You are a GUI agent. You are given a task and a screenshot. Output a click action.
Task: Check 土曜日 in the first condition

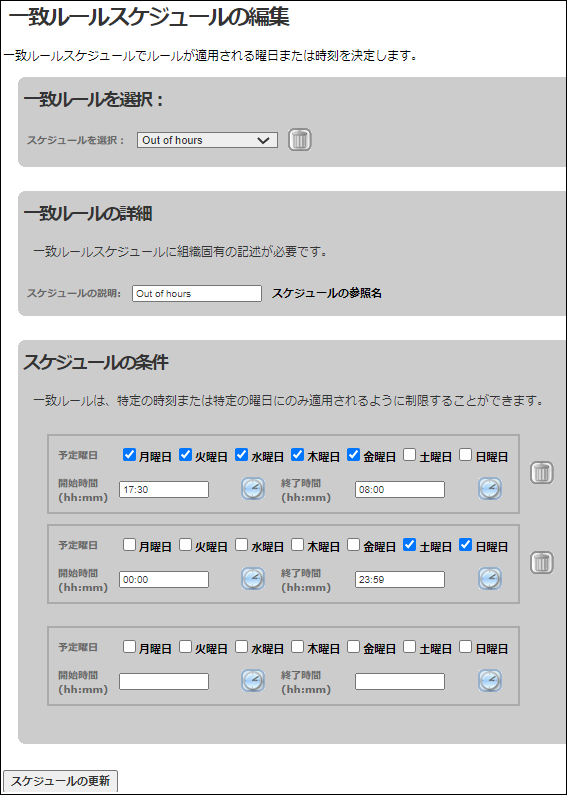click(410, 455)
